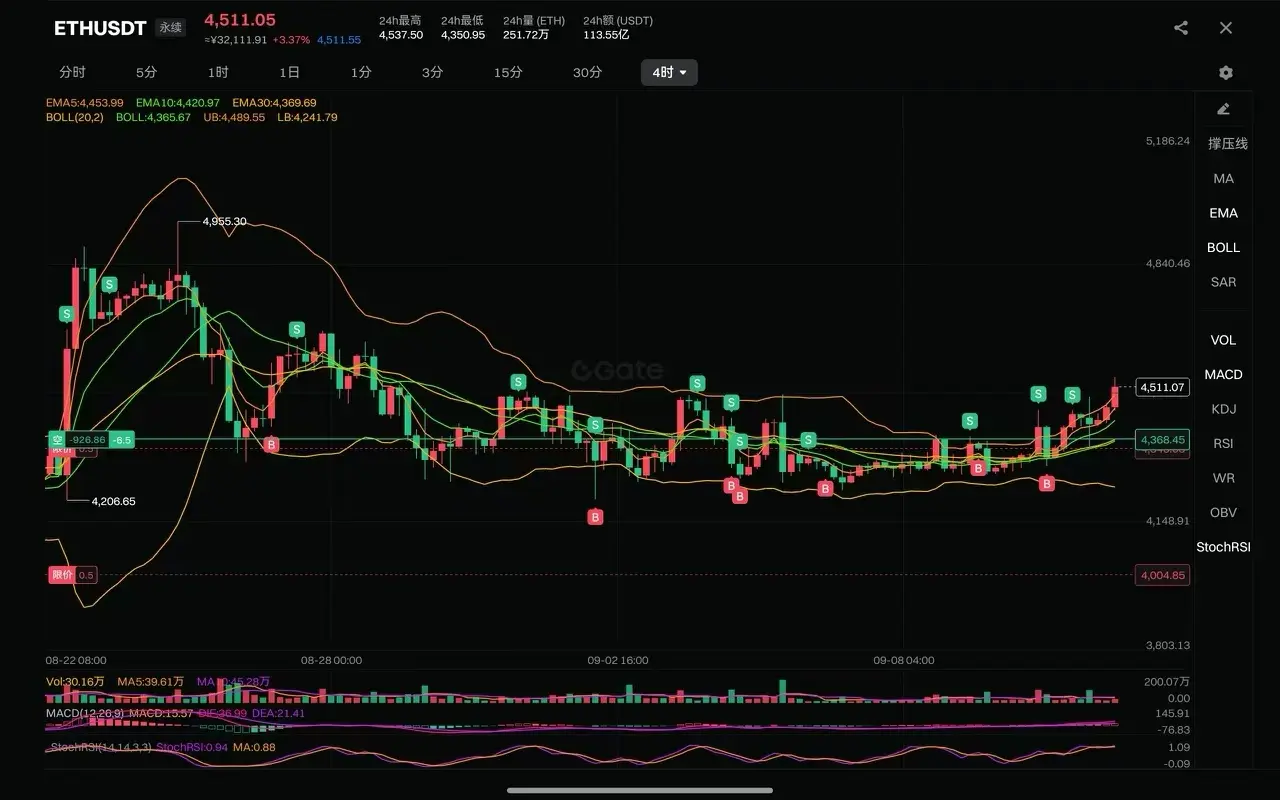Open the 4时 timeframe dropdown
The image size is (1280, 800).
click(x=669, y=72)
